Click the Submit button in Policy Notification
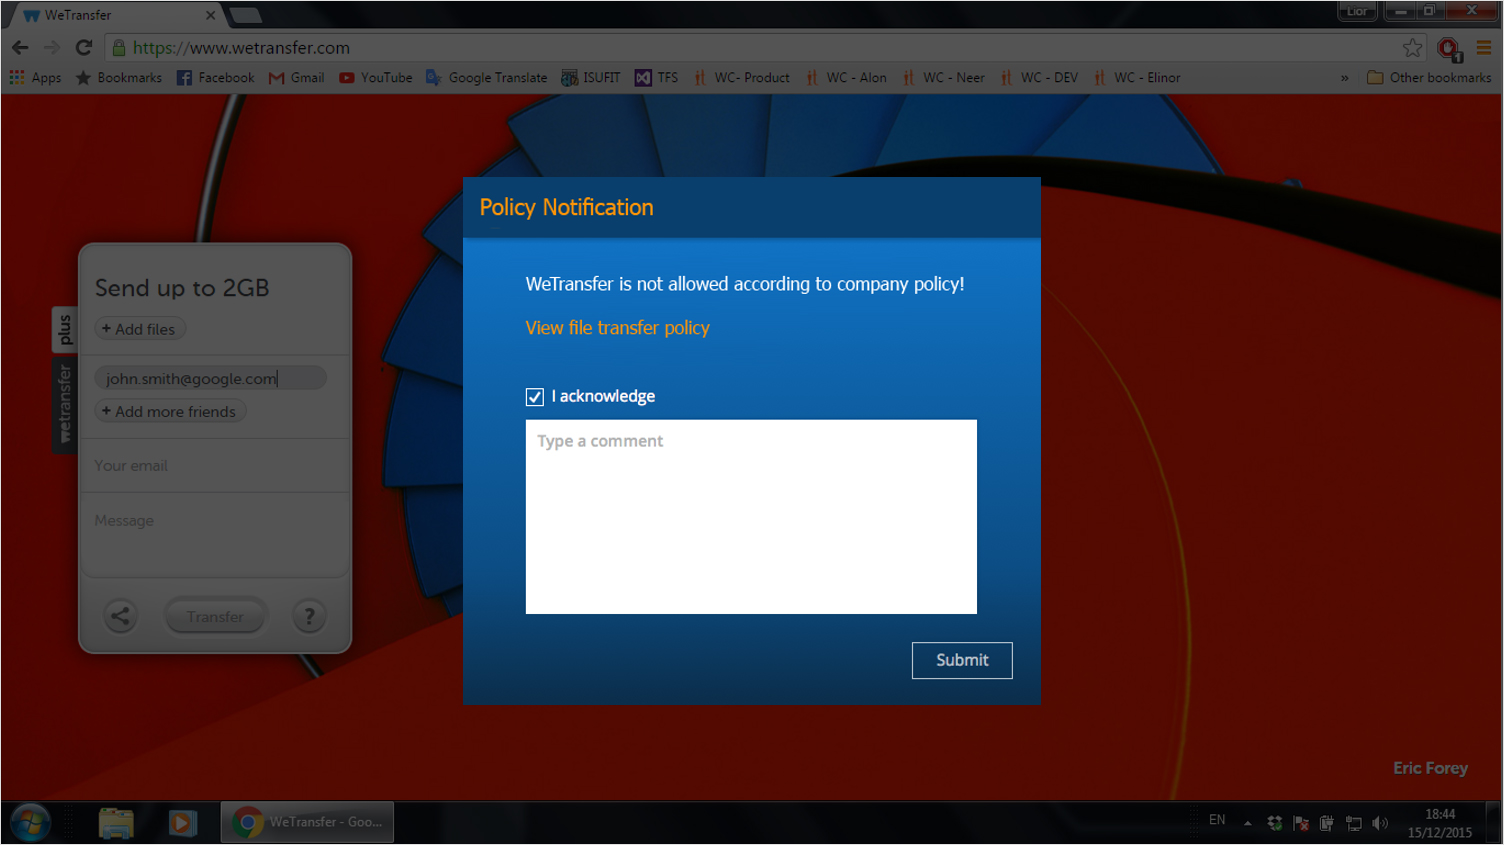Viewport: 1504px width, 845px height. [x=962, y=660]
